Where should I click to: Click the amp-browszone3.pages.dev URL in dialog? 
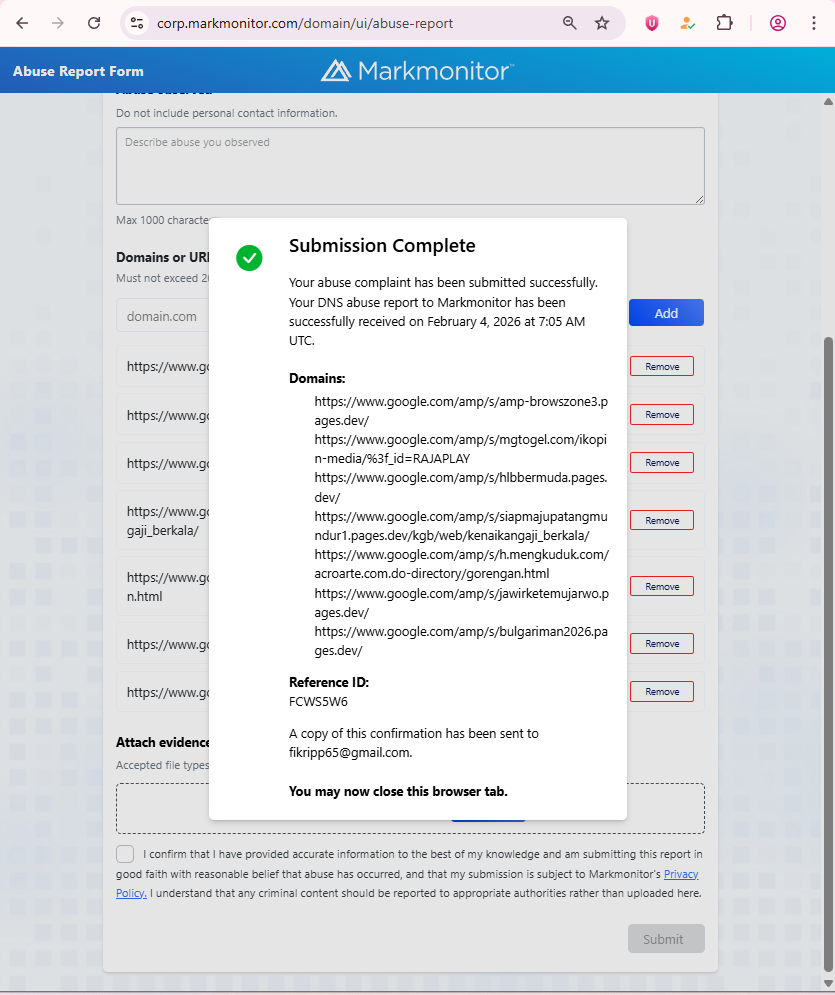tap(461, 411)
